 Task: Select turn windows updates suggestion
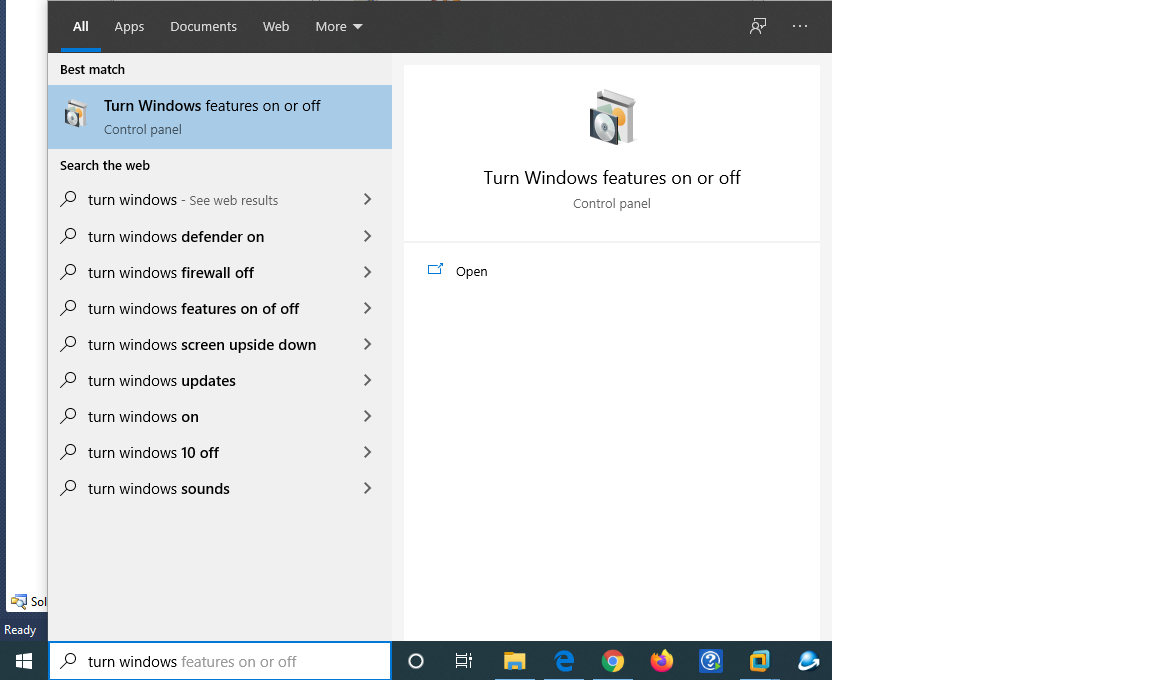click(220, 380)
